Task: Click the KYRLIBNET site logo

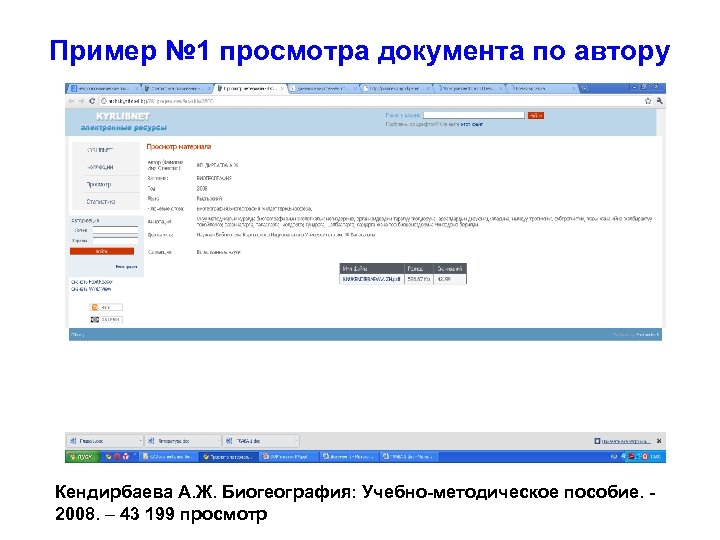Action: tap(123, 116)
